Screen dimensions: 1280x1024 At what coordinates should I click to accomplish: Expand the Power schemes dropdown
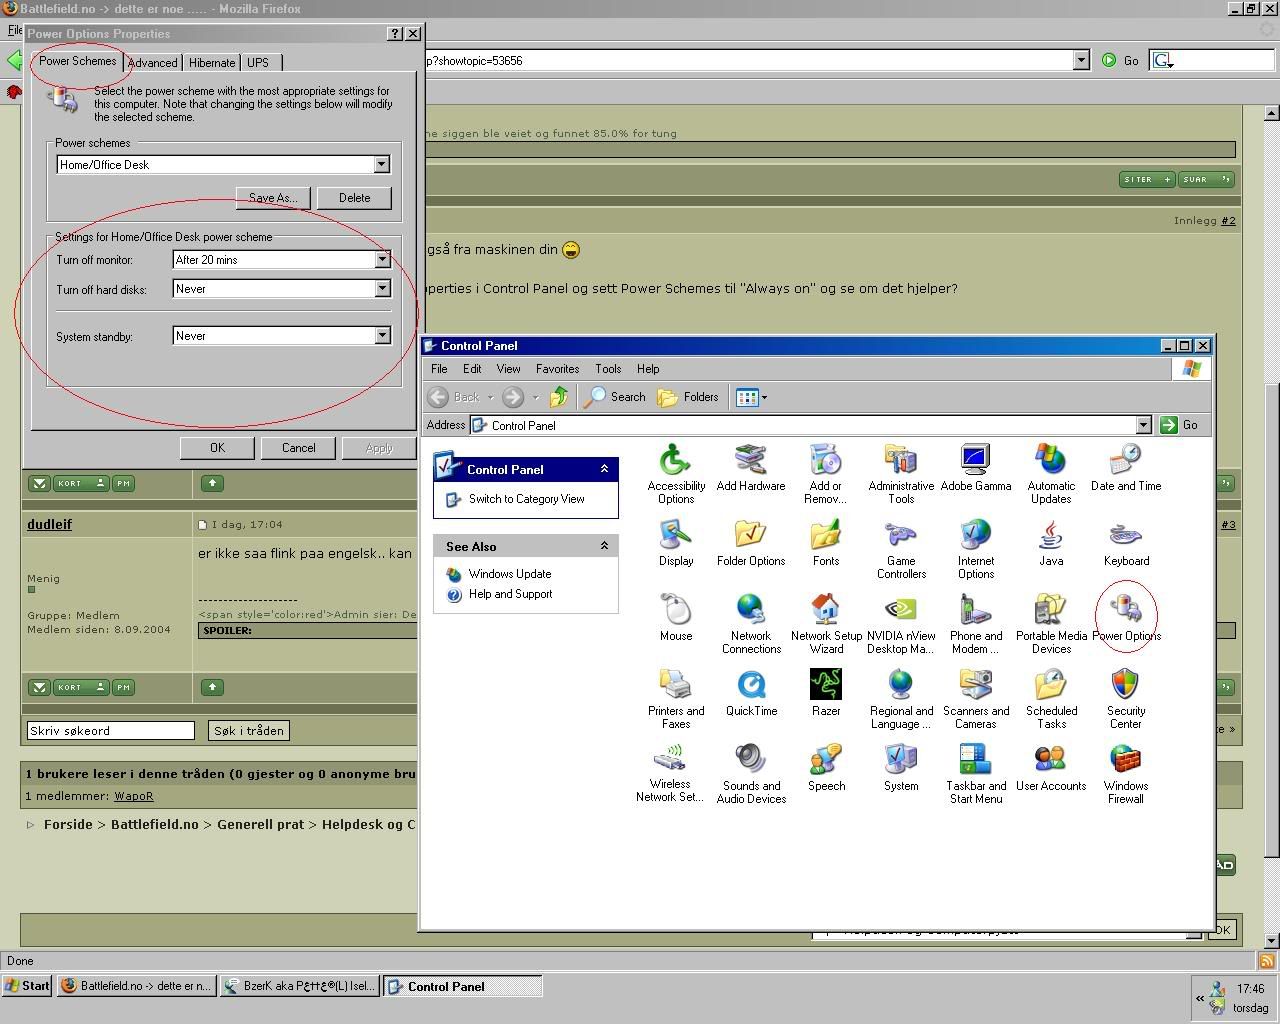pyautogui.click(x=381, y=164)
